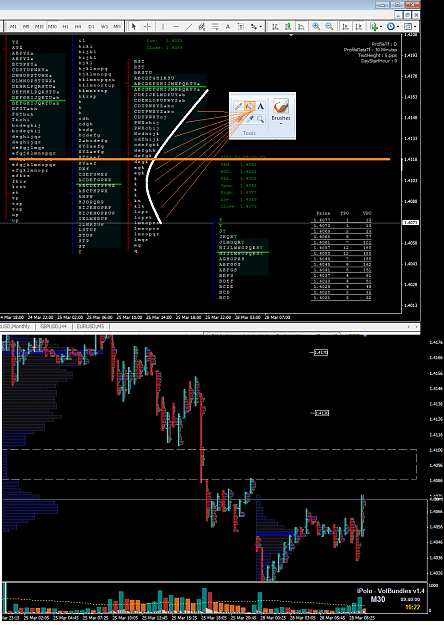Click the yellow '10:22' timer text
This screenshot has height=625, width=444.
[413, 607]
